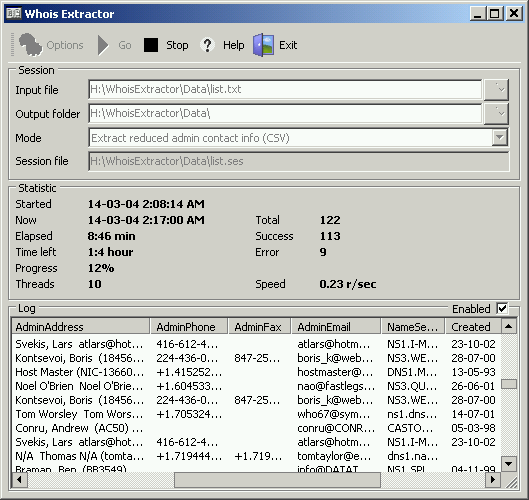The height and width of the screenshot is (500, 529).
Task: Open the Output folder browse dropdown button
Action: point(496,113)
